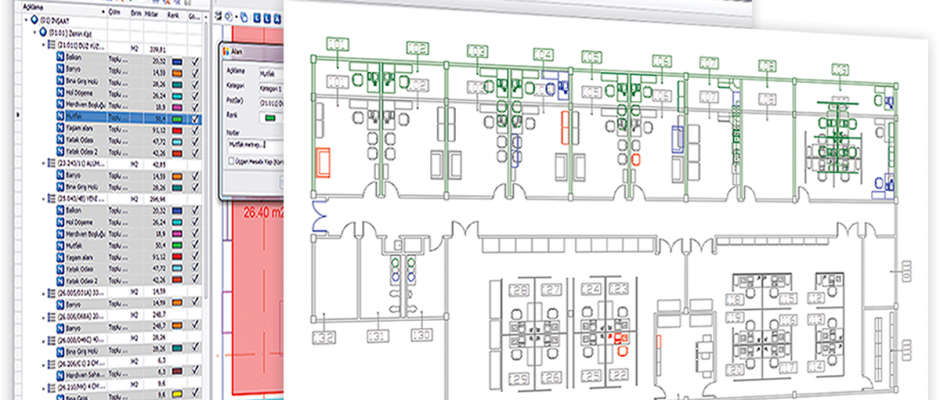Click the Alan dialog title icon

point(226,50)
